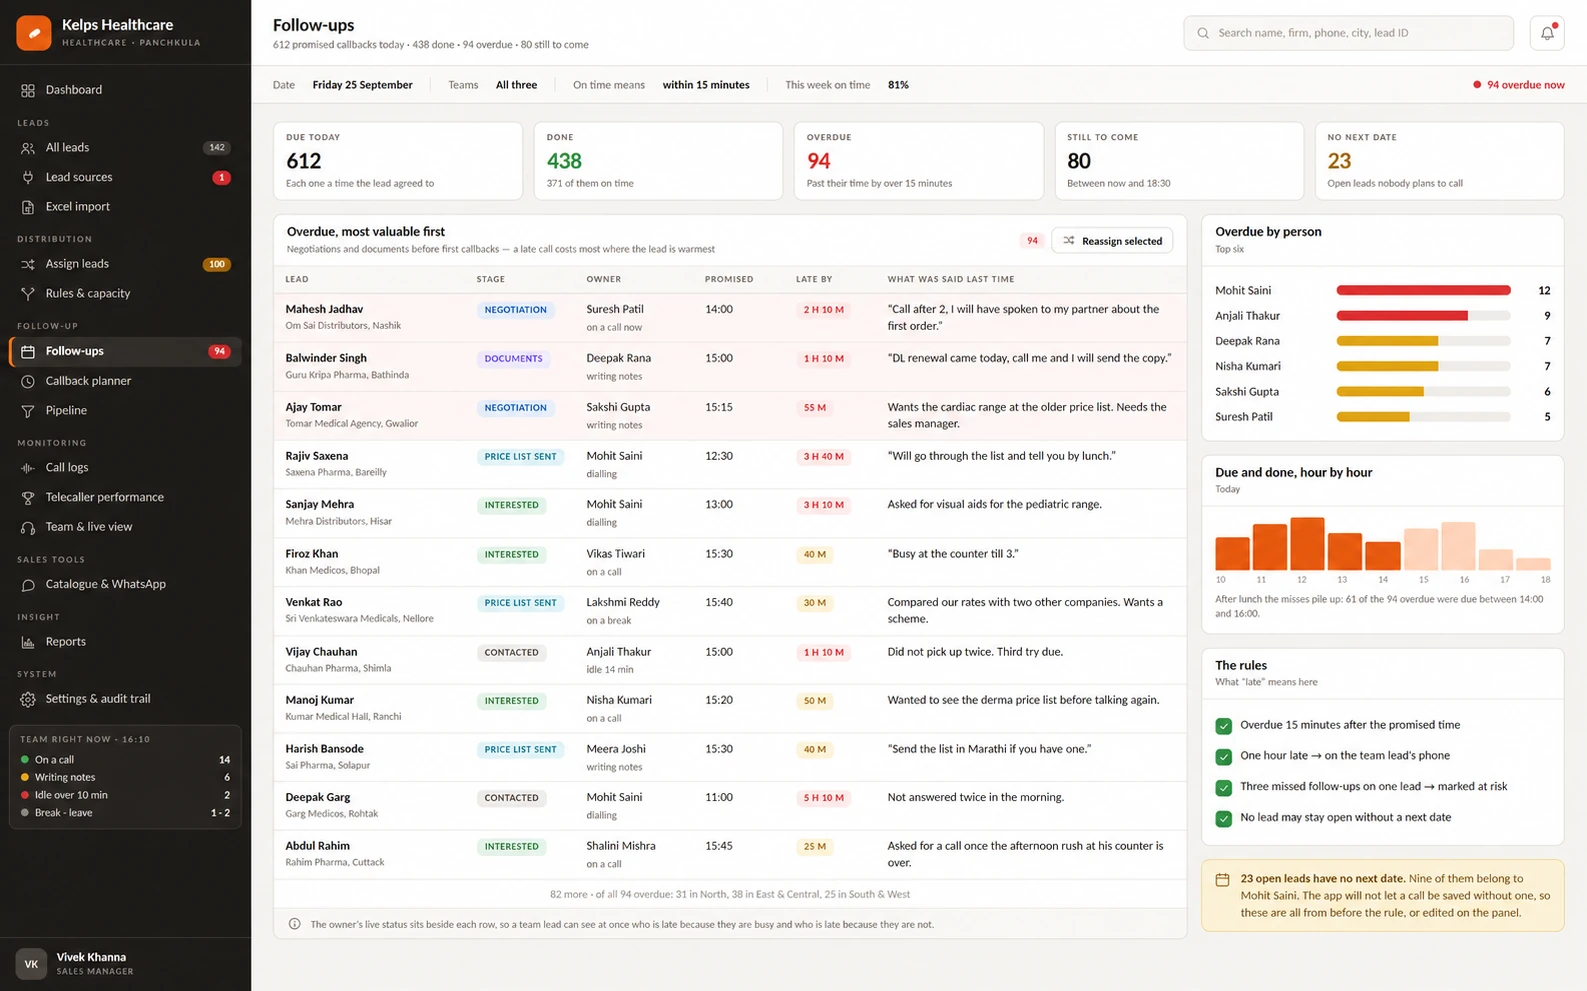
Task: Click the 12 o'clock bar in hourly chart
Action: click(1307, 544)
